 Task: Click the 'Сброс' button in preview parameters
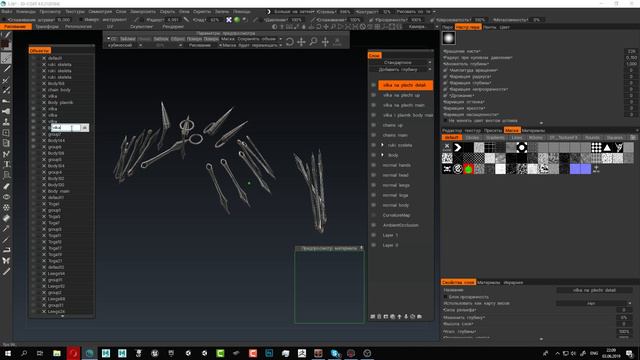(x=178, y=39)
